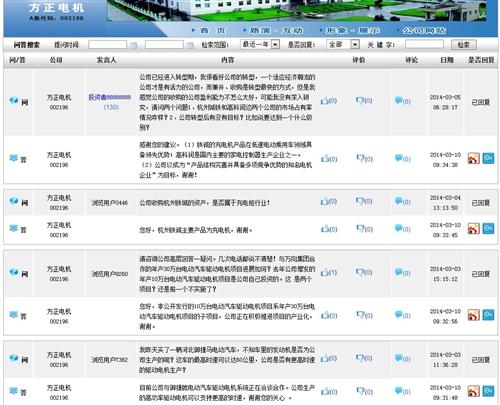Viewport: 500px width, 405px height.
Task: Dislike the answer posted at 09:32:56
Action: click(x=364, y=315)
